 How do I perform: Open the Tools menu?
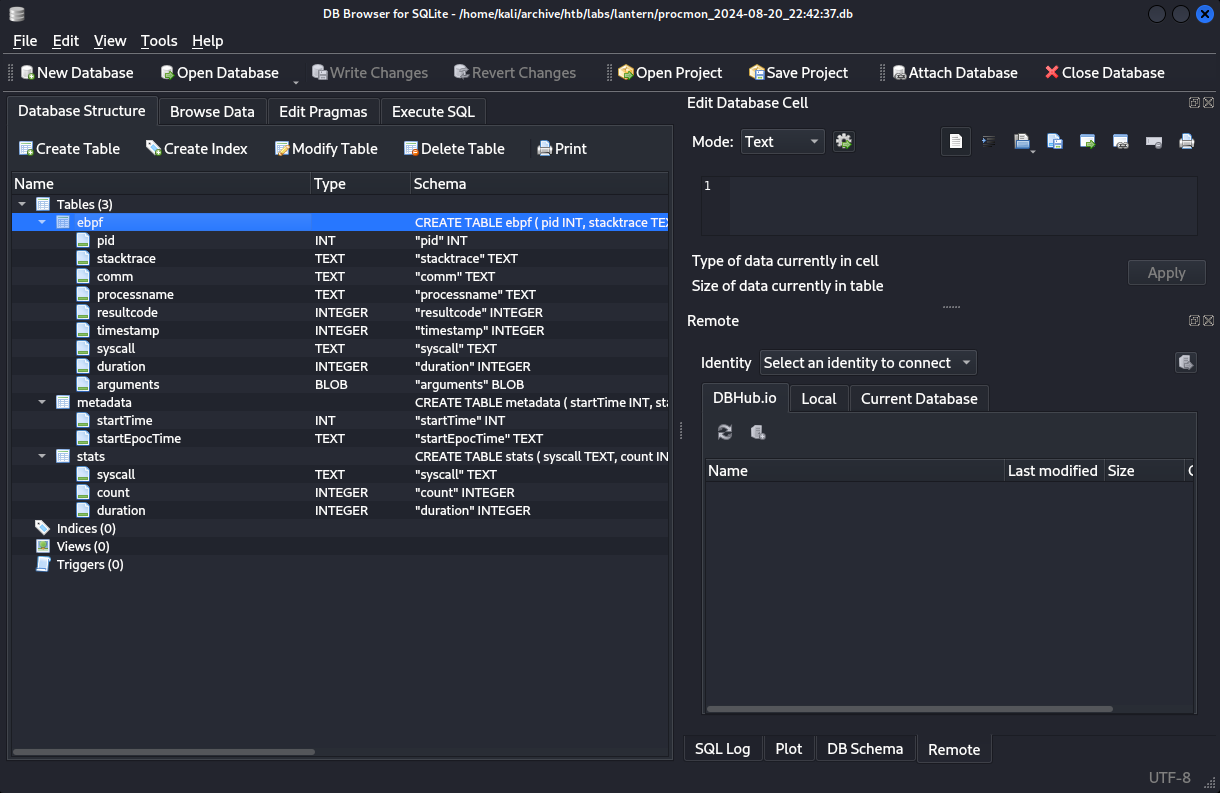(159, 41)
